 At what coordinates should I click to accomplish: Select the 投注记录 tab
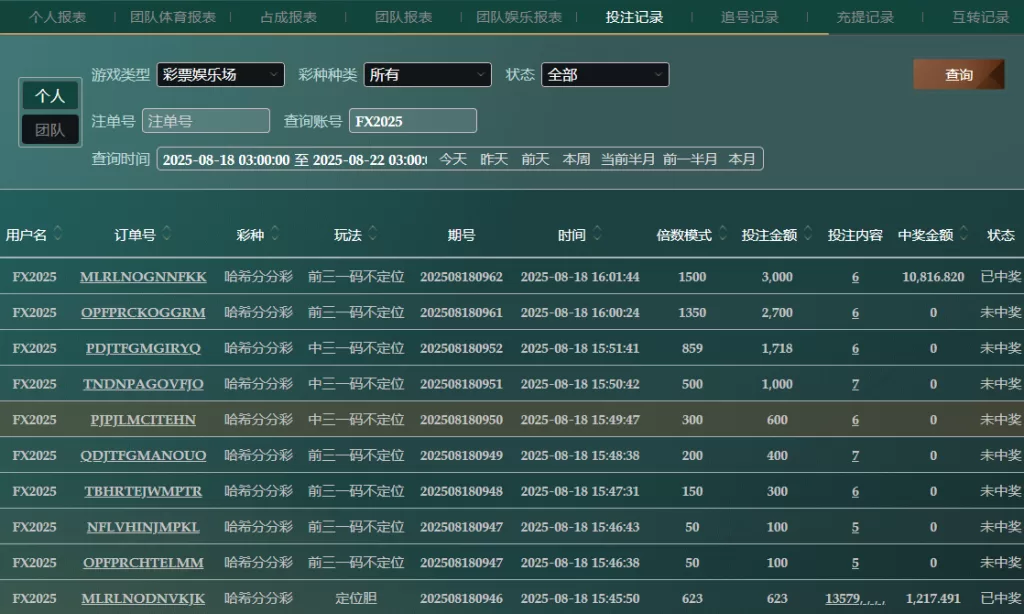[634, 17]
